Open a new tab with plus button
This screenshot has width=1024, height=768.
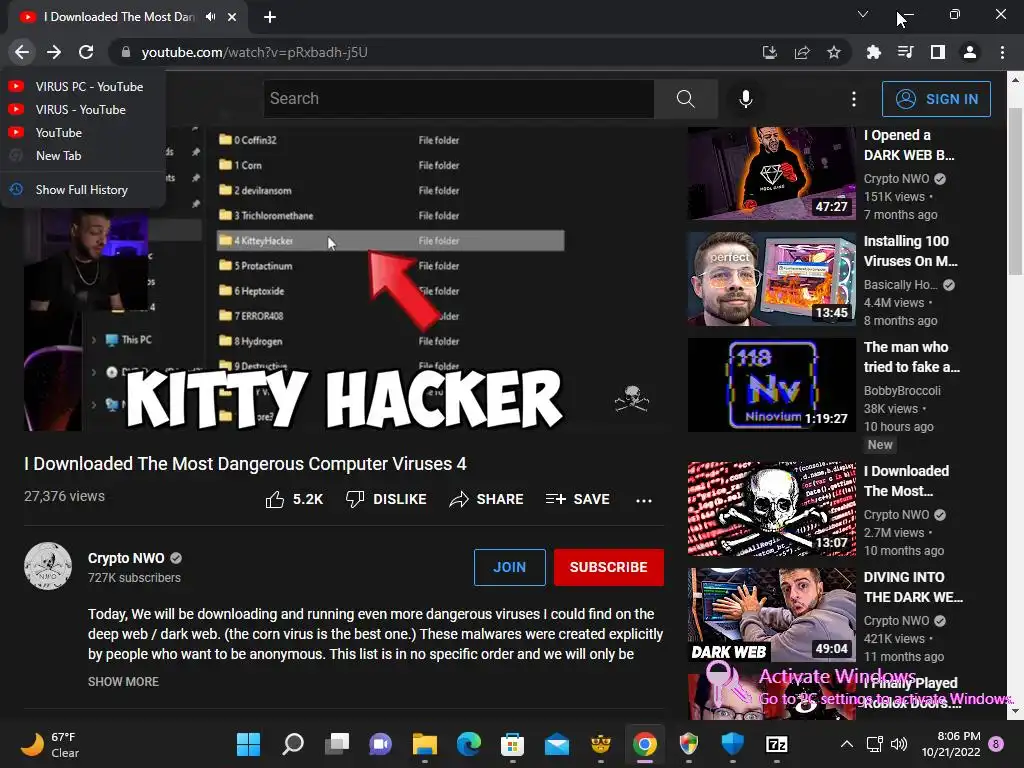270,17
